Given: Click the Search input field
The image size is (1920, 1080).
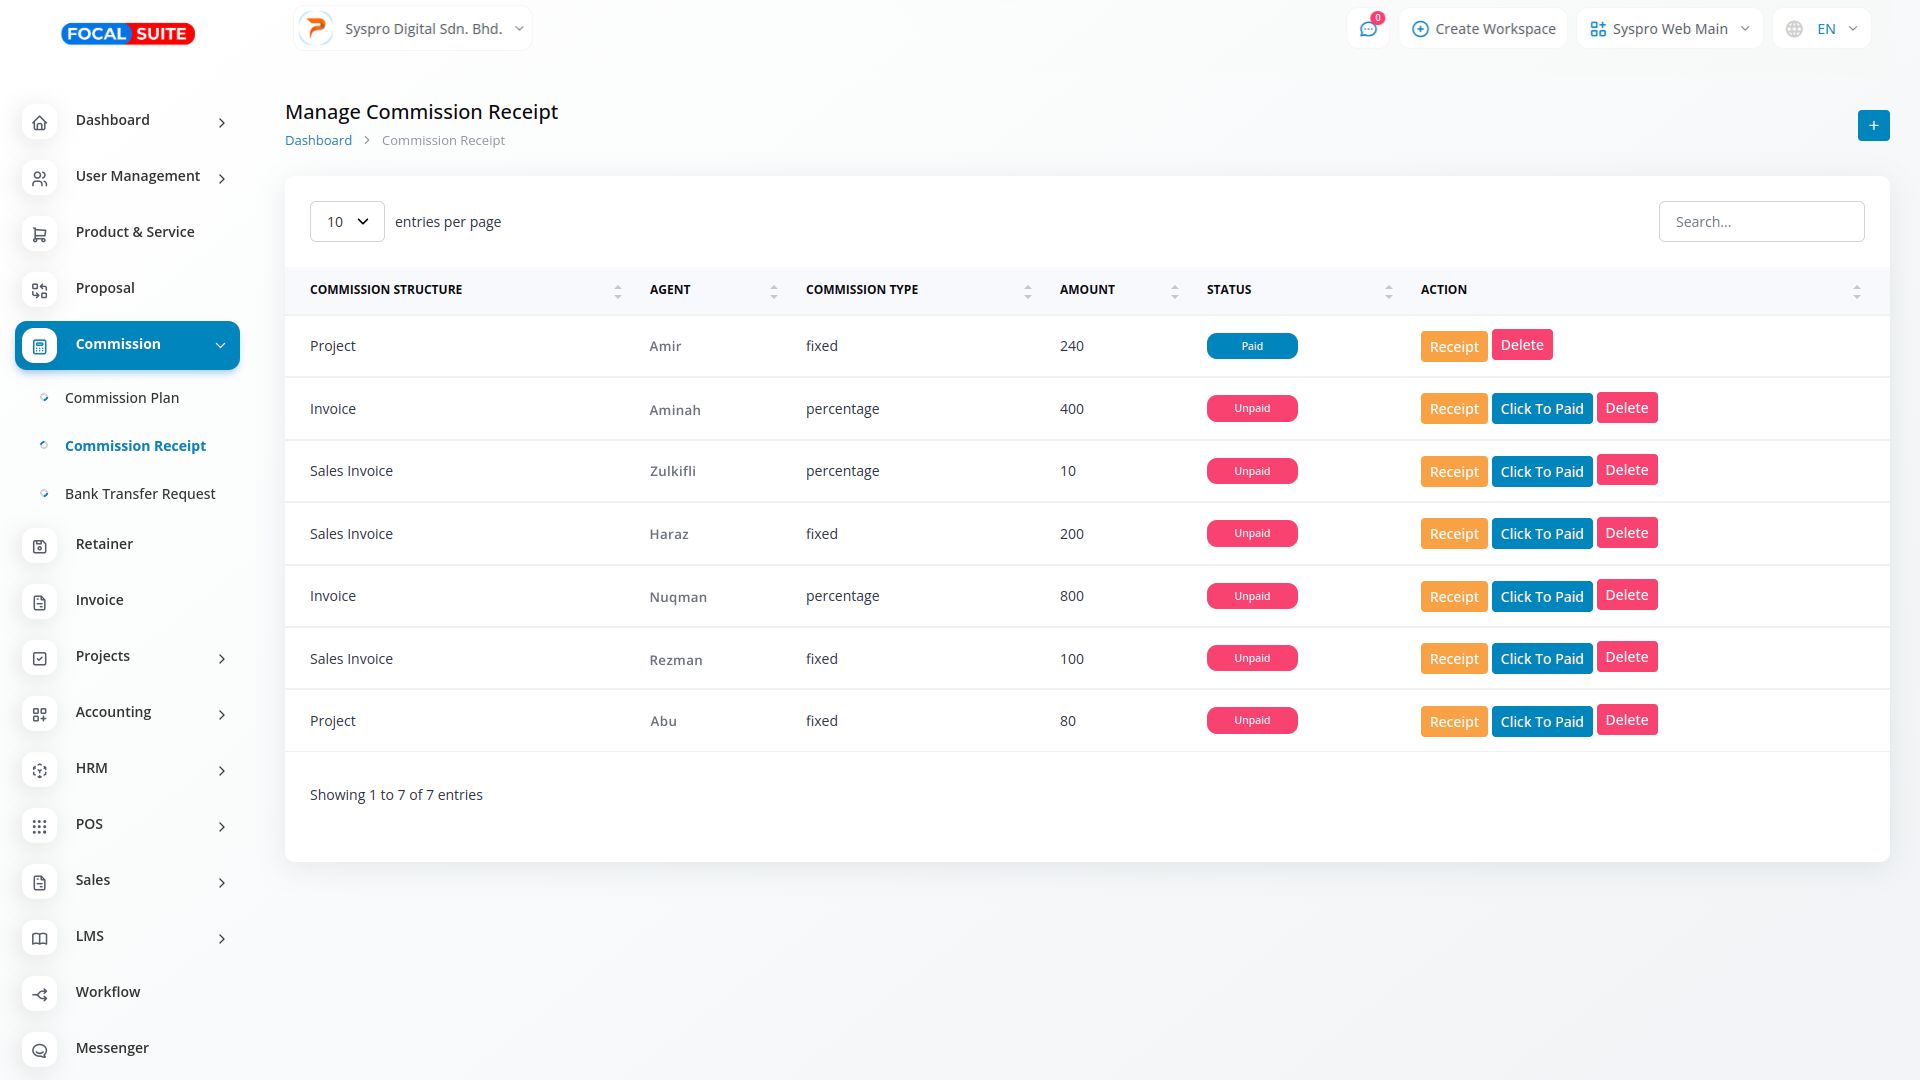Looking at the screenshot, I should click(x=1761, y=222).
